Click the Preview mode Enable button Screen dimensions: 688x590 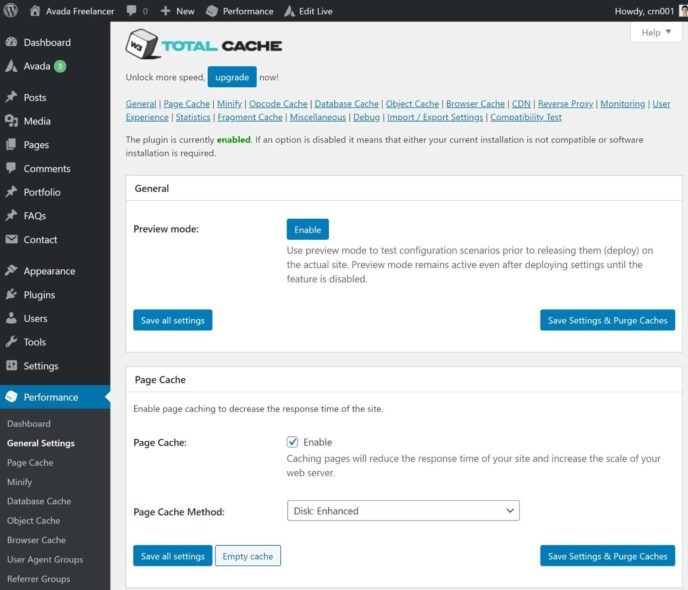click(x=308, y=229)
